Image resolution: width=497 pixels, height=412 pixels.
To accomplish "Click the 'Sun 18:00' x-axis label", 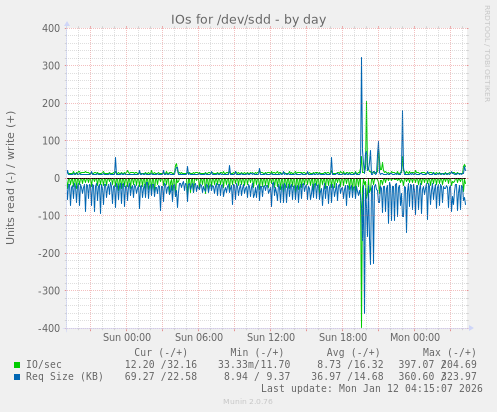I will 343,337.
